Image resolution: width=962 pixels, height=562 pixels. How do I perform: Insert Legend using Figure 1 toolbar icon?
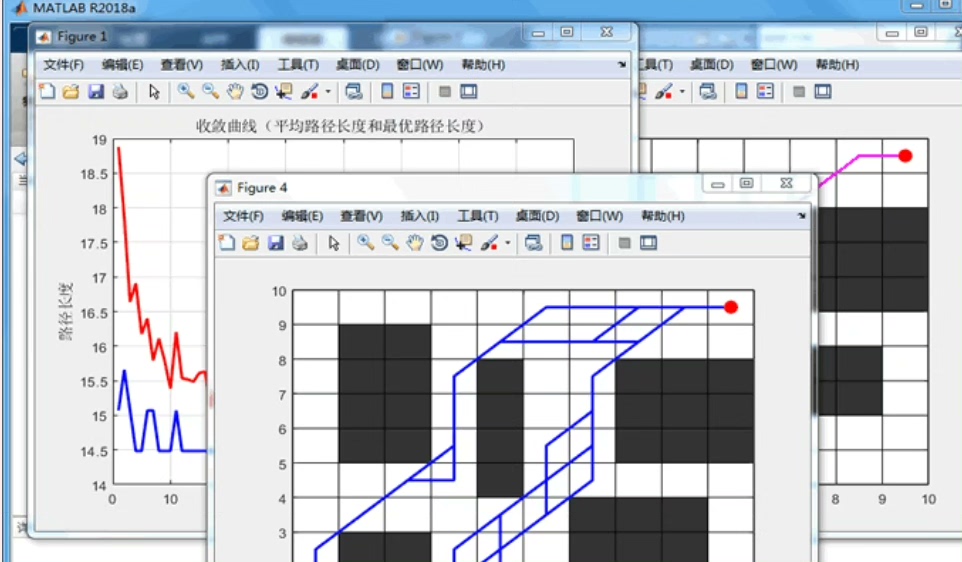[411, 91]
